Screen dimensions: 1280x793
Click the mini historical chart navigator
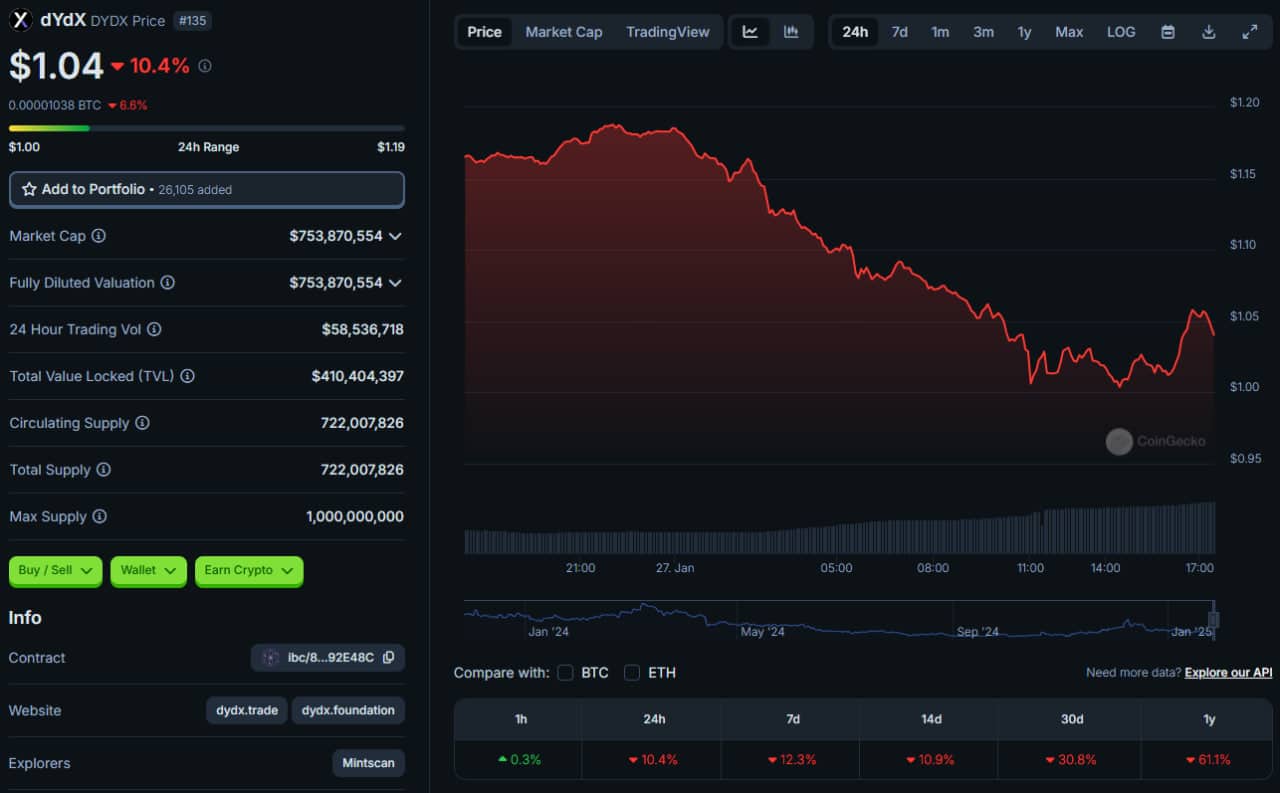click(x=839, y=619)
